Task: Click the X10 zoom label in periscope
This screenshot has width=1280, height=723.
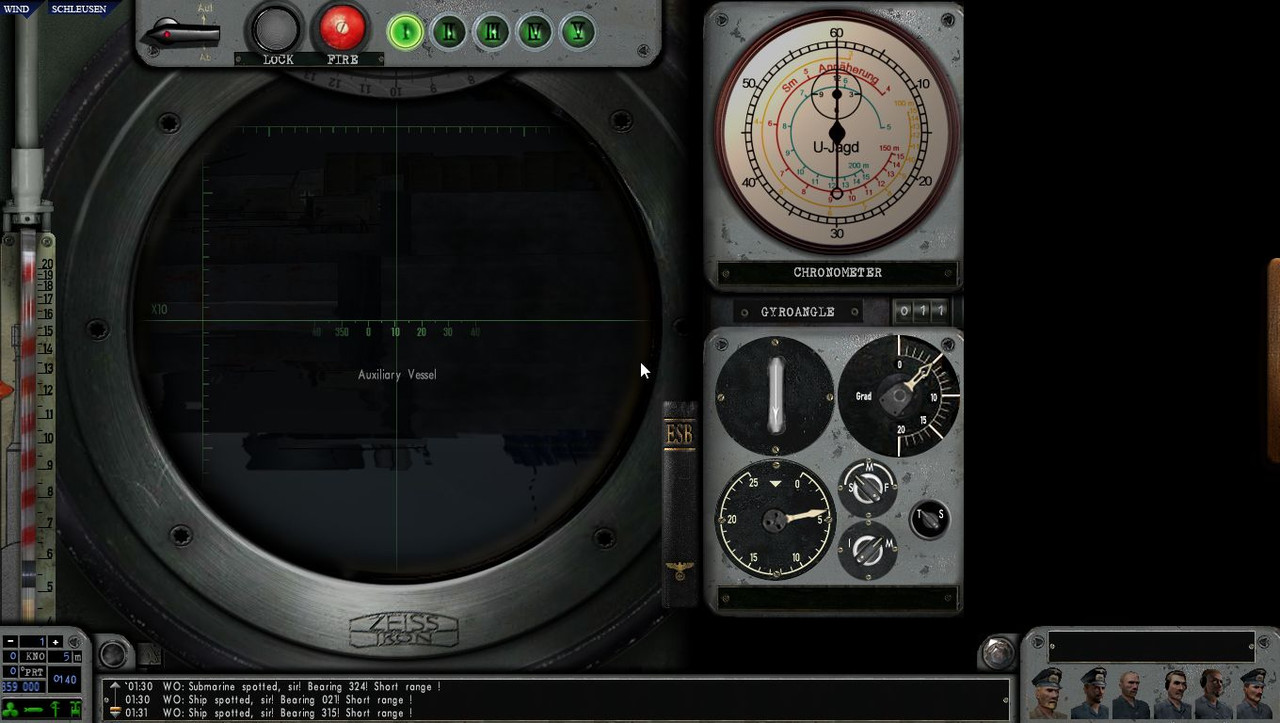Action: coord(159,310)
